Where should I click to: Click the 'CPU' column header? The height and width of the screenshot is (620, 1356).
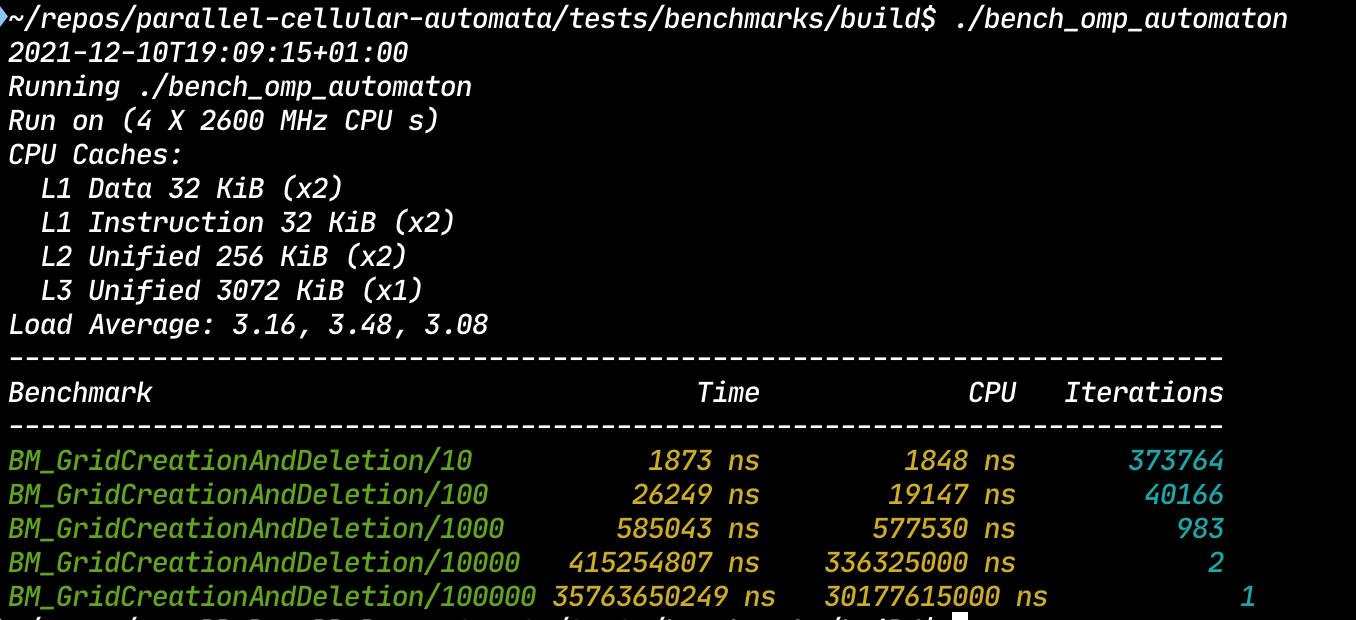tap(992, 393)
